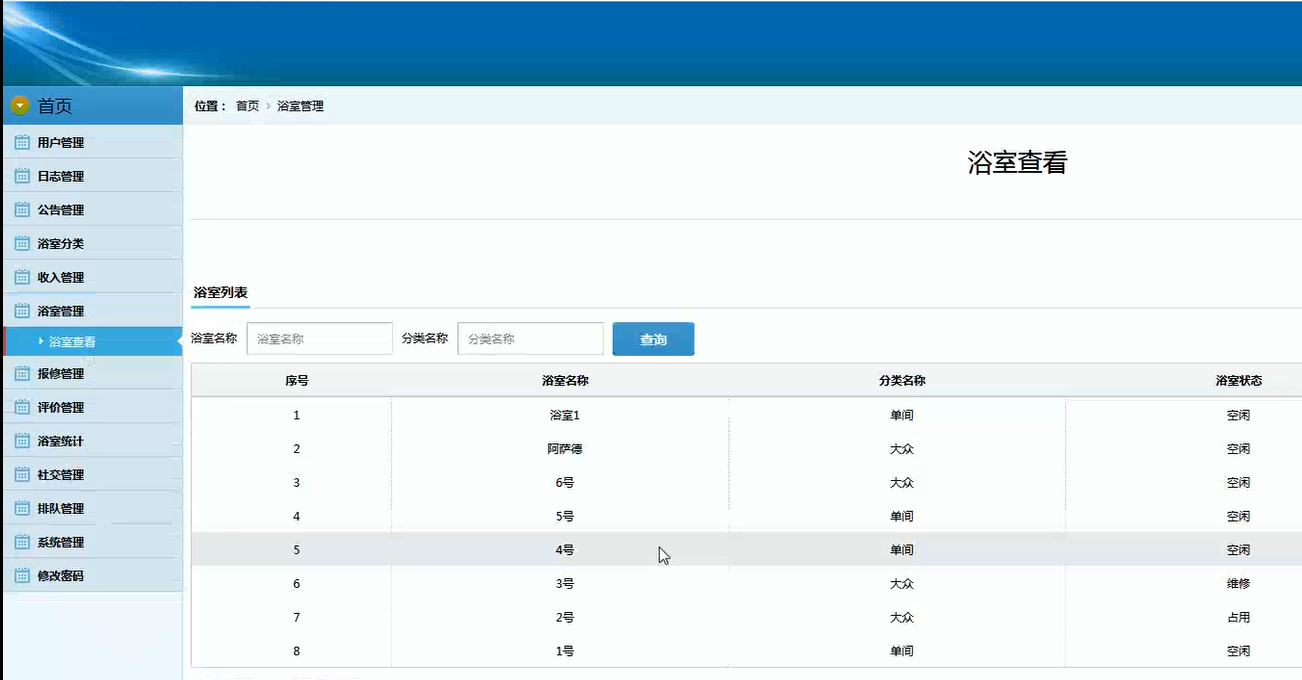
Task: Select the 1号 bathroom name cell
Action: [x=565, y=651]
